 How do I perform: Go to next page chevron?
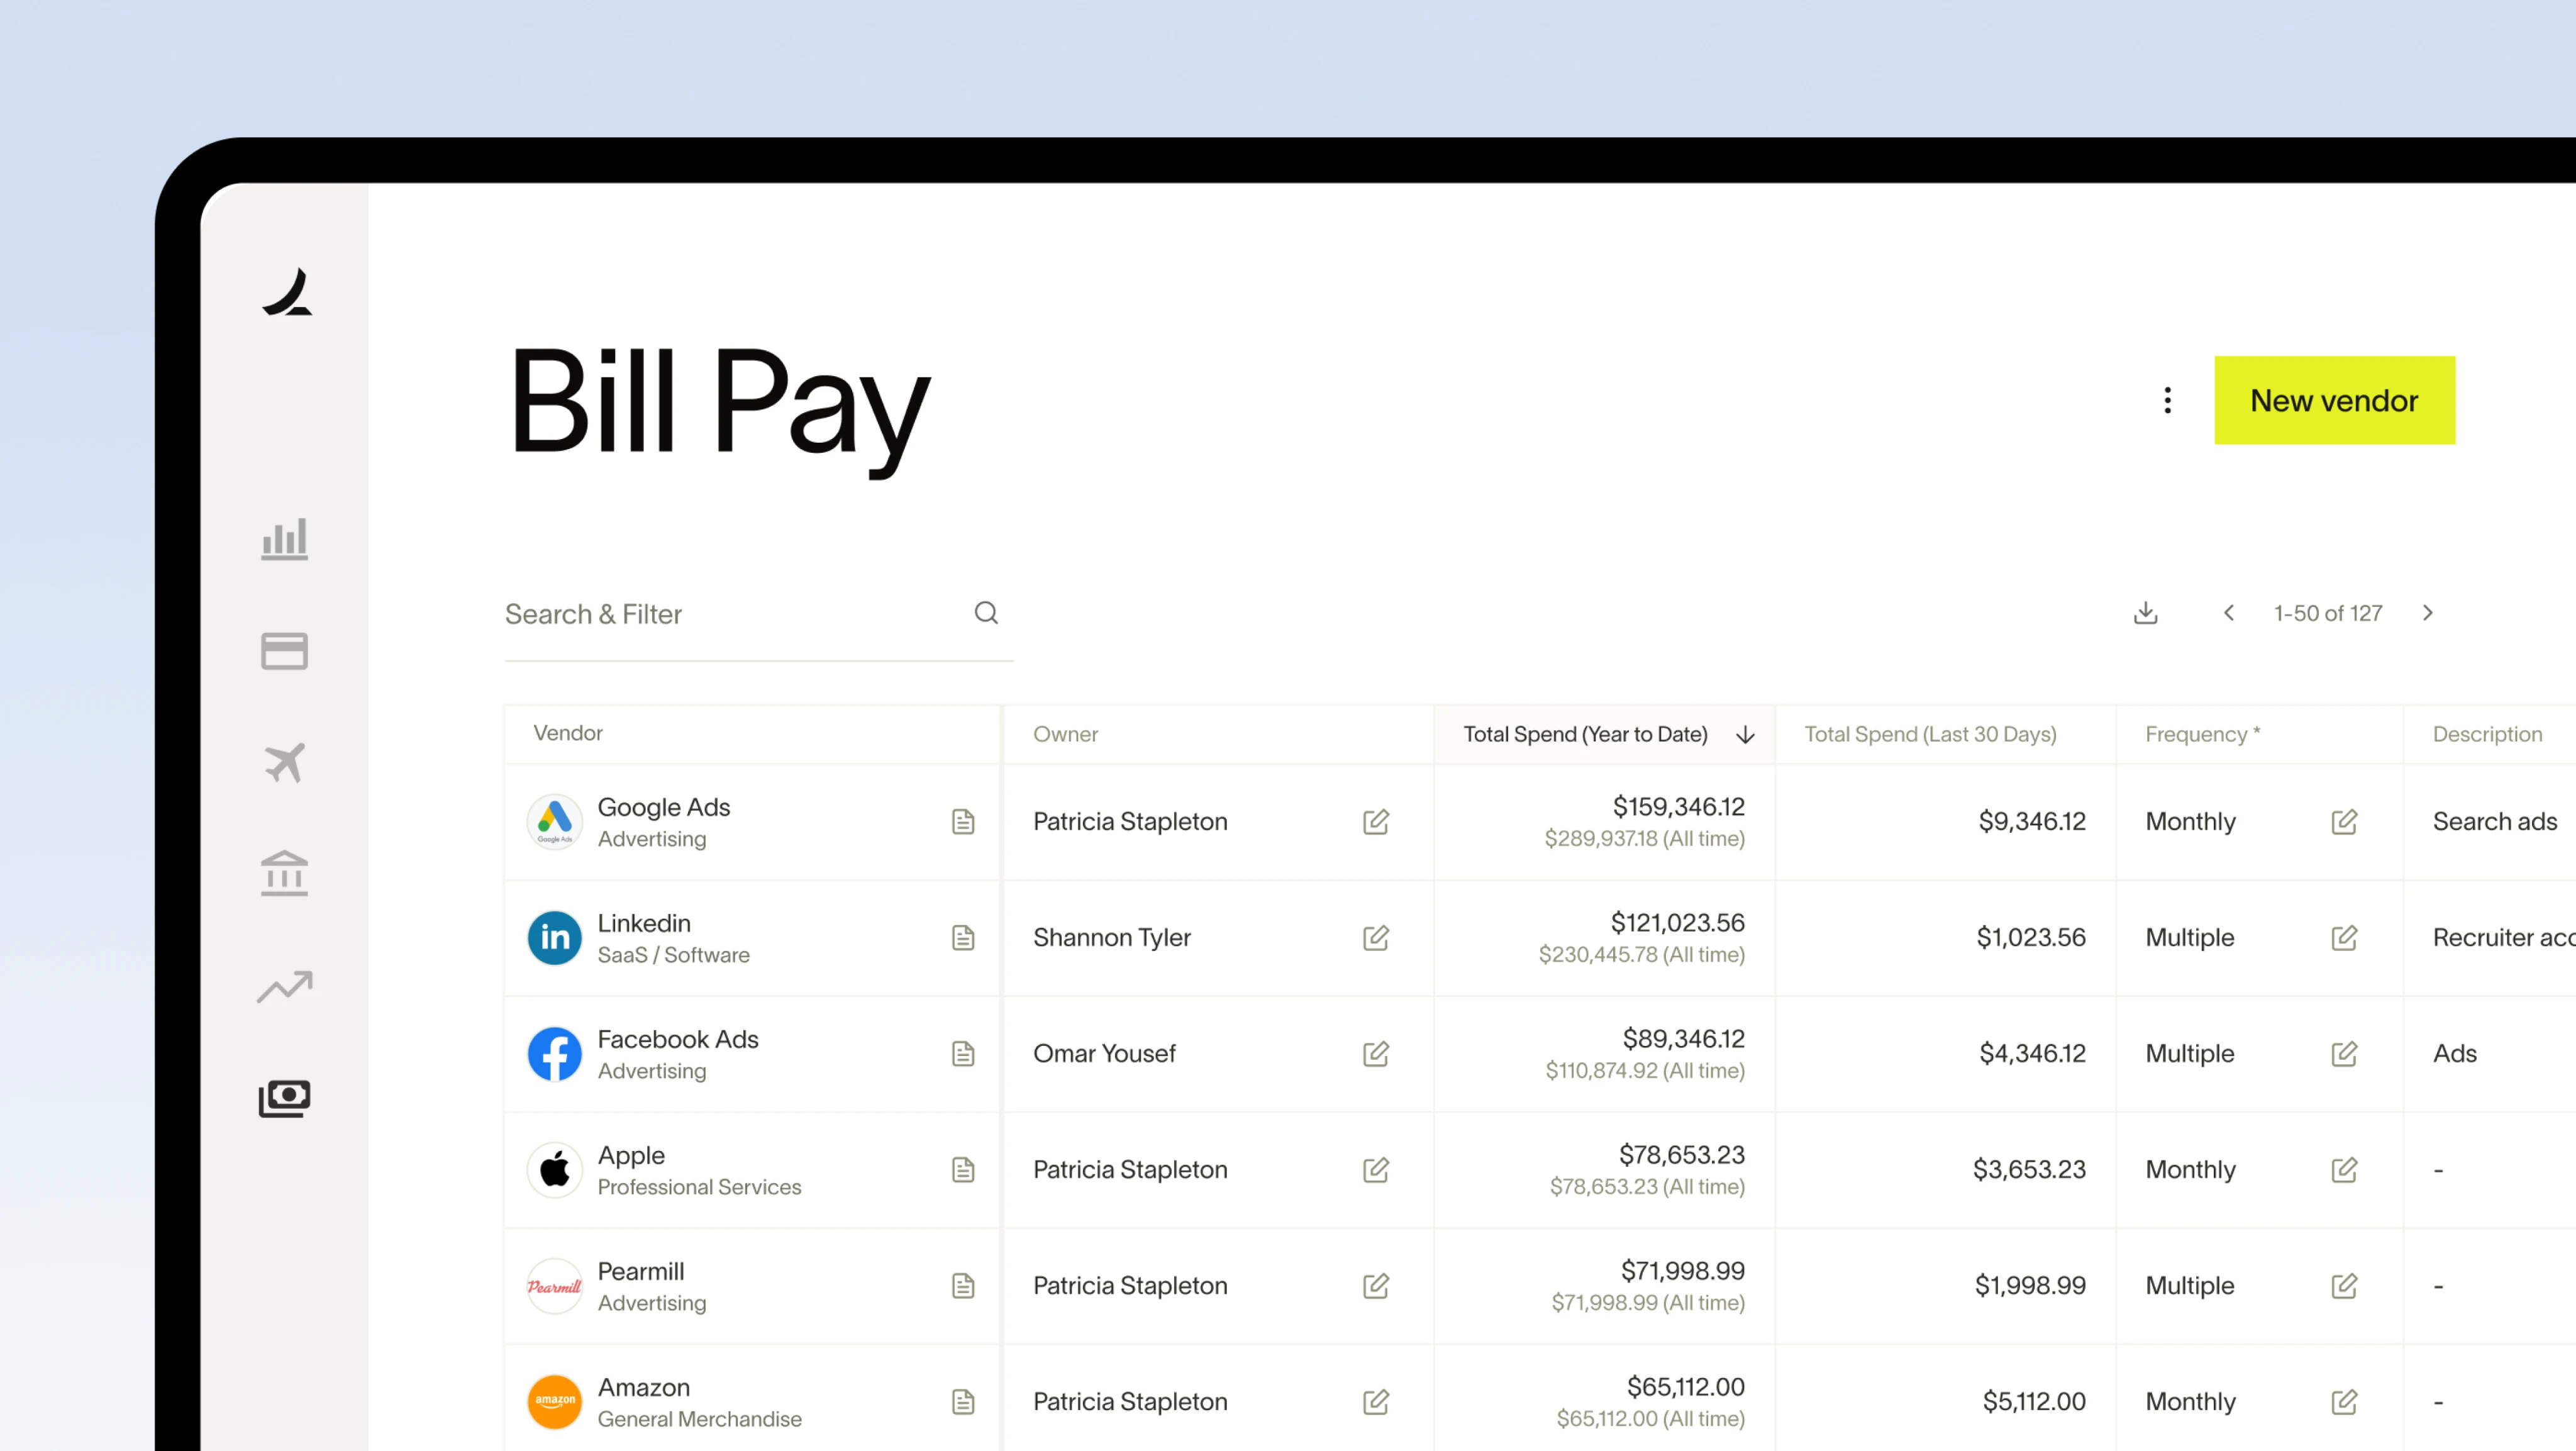2428,613
